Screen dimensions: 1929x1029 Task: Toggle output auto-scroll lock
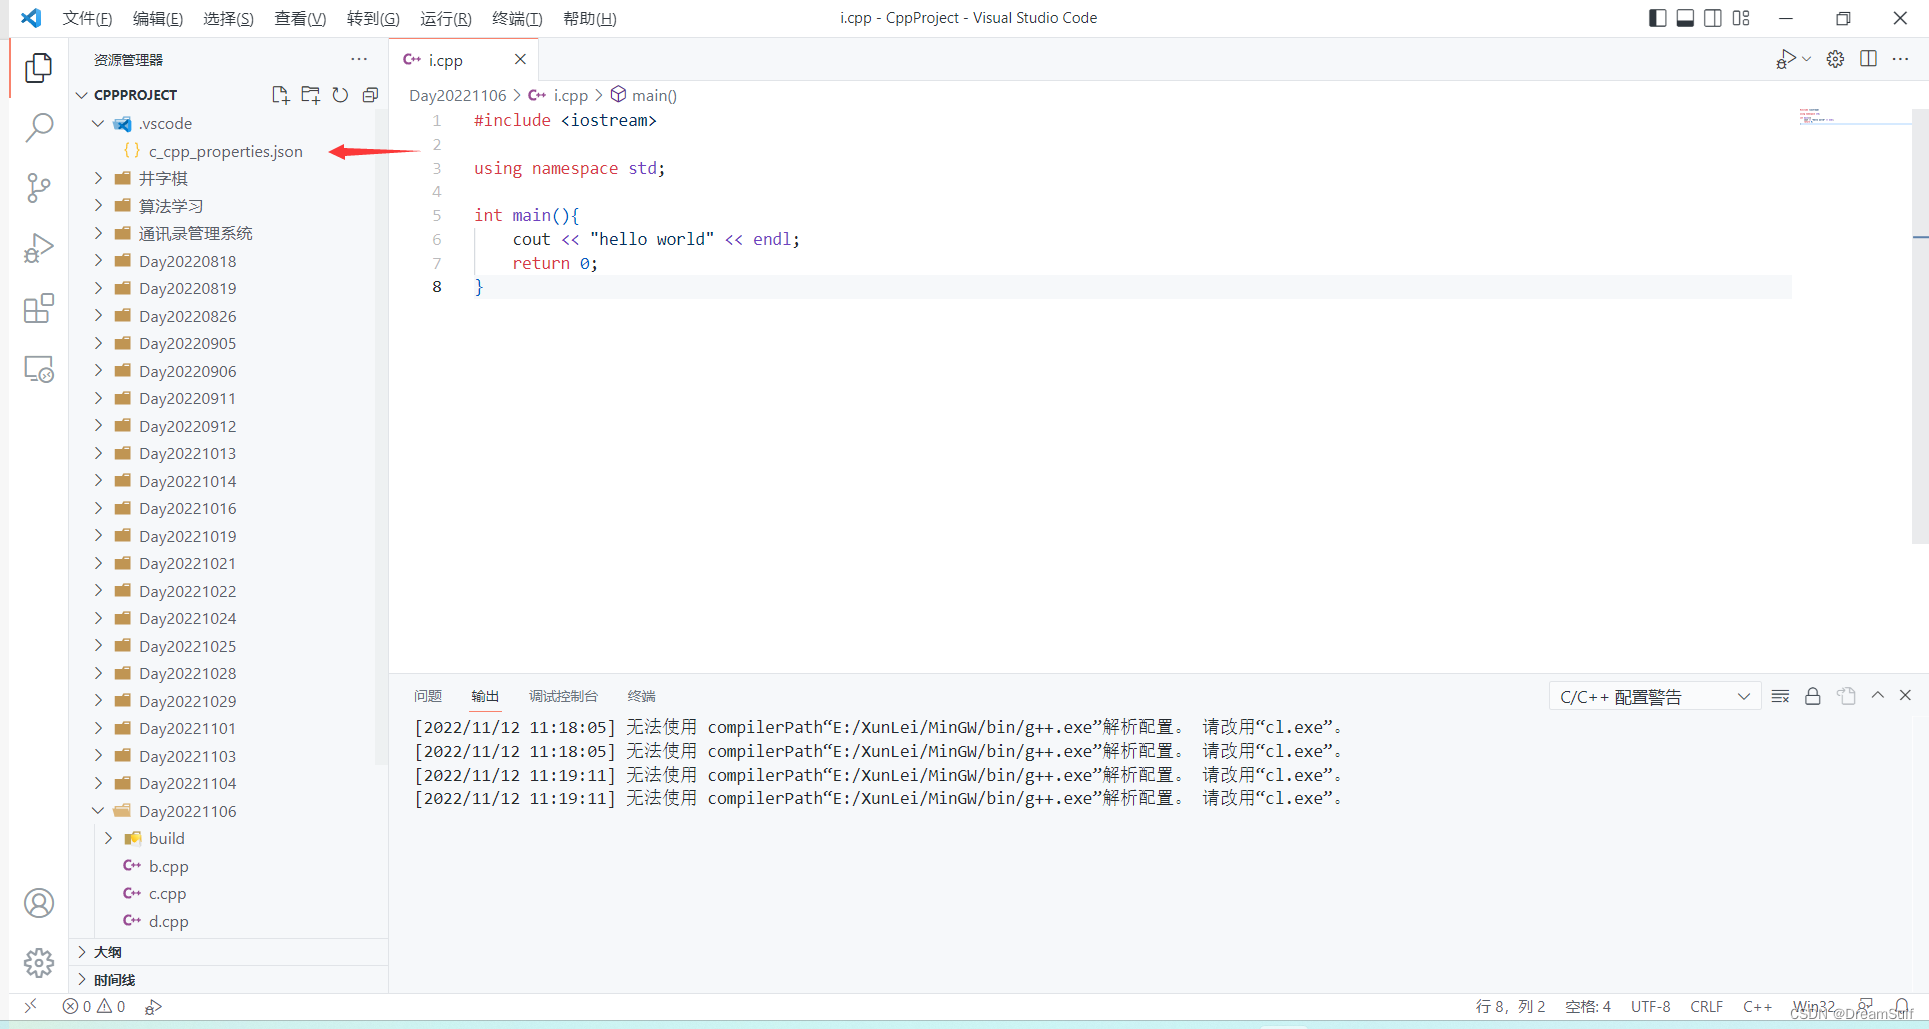click(1812, 696)
